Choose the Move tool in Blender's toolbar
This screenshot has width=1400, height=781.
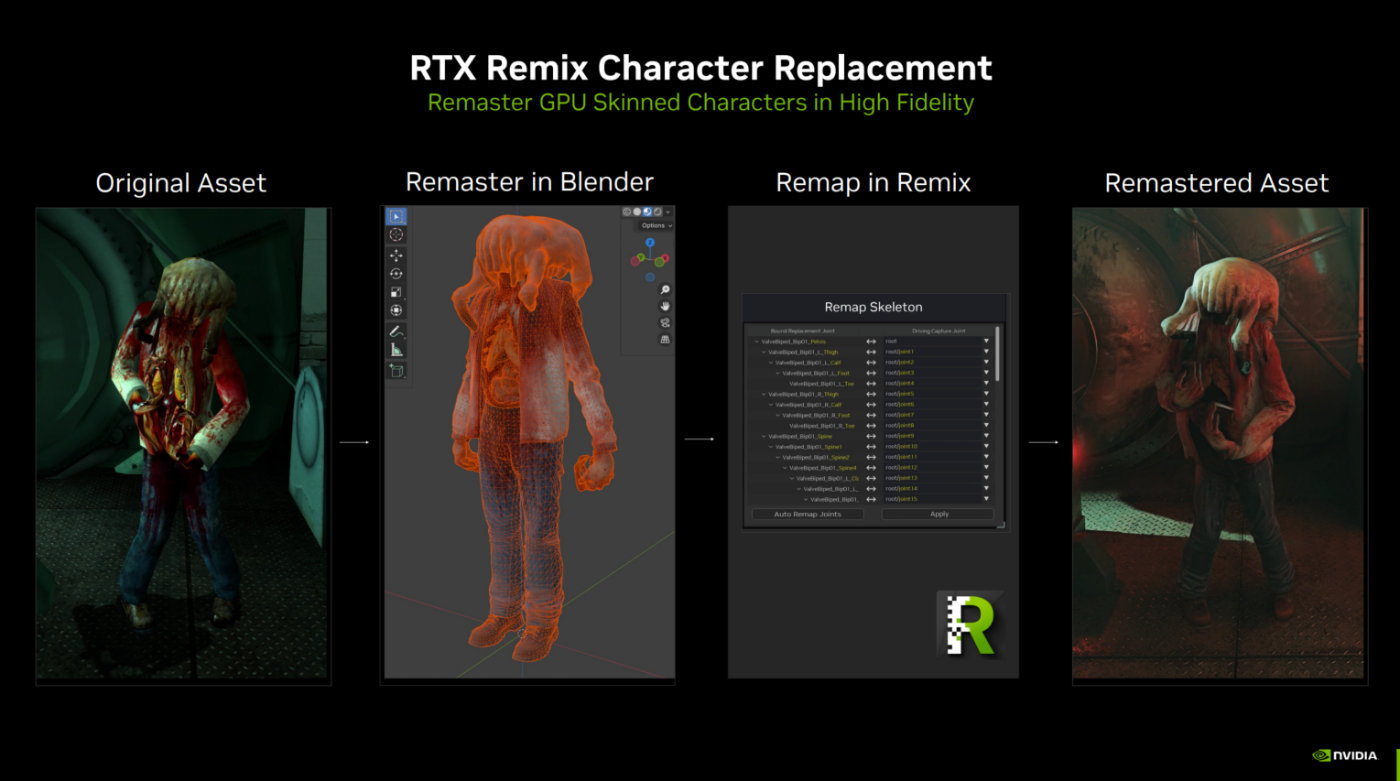tap(396, 255)
